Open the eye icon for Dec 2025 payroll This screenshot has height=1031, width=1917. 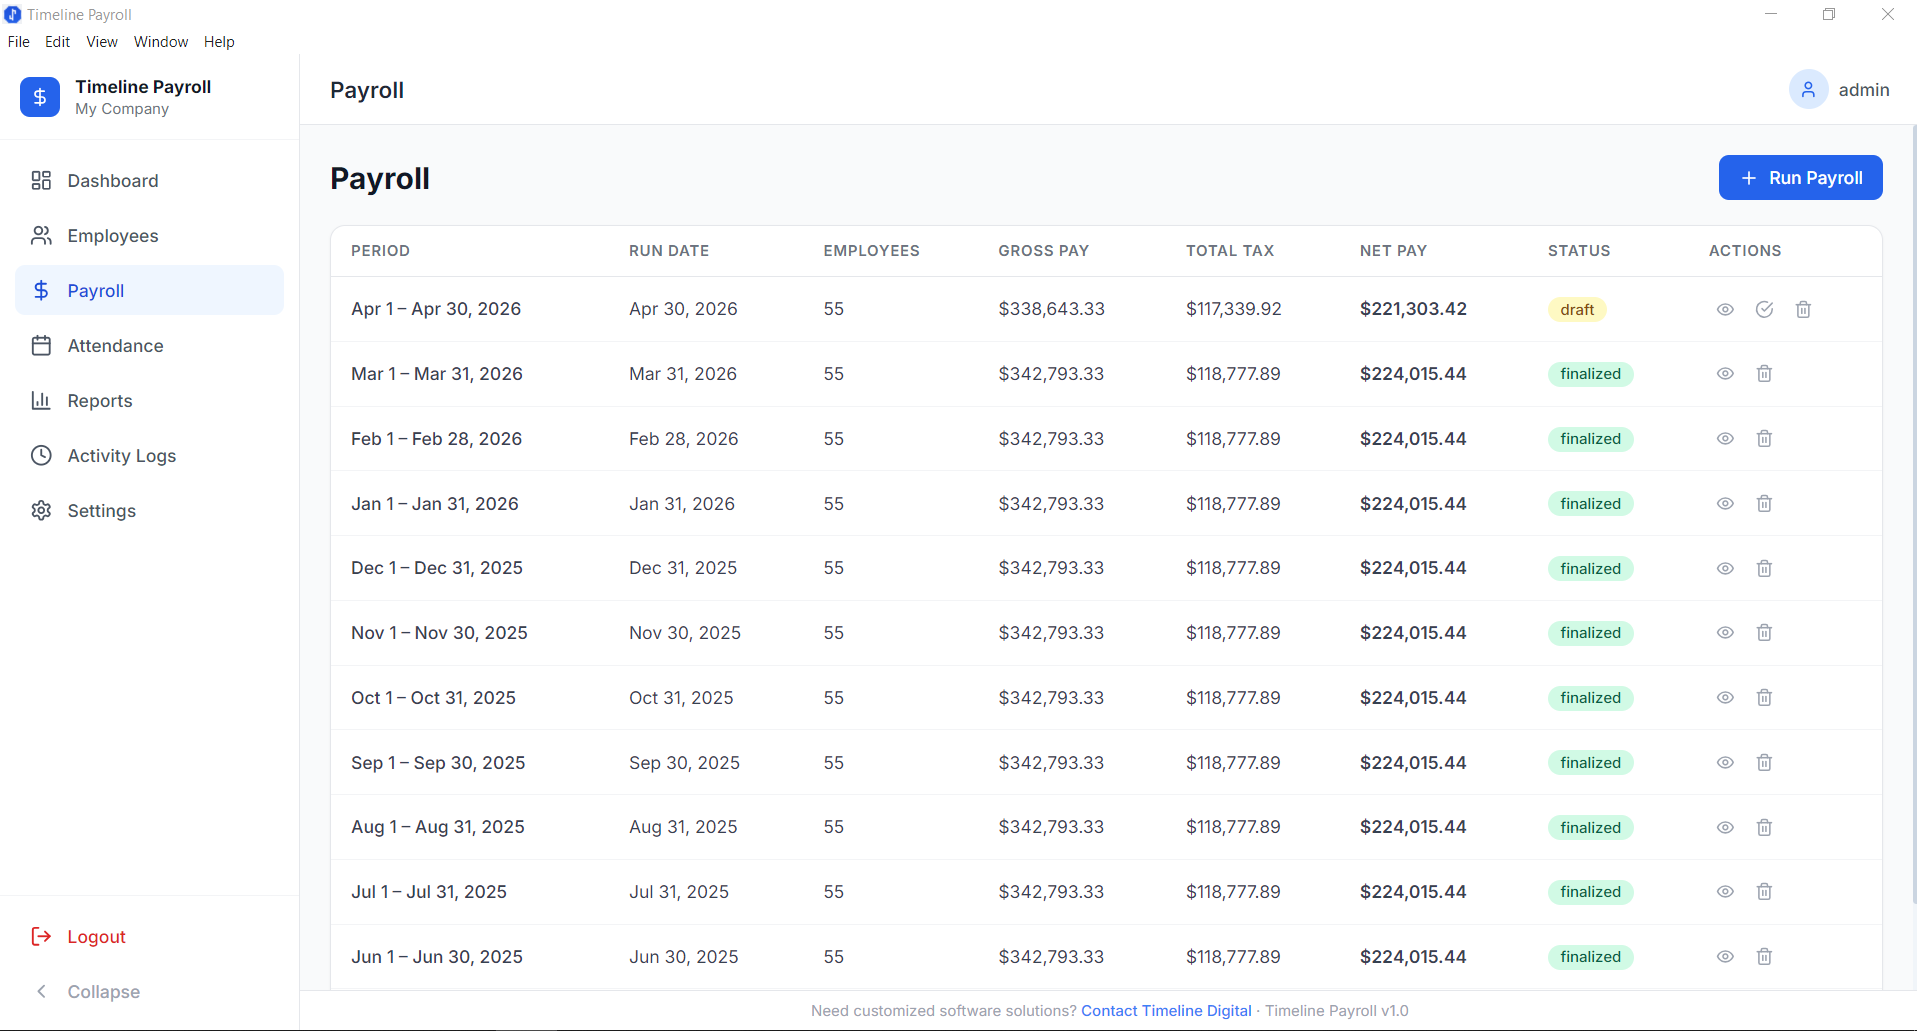pyautogui.click(x=1725, y=568)
